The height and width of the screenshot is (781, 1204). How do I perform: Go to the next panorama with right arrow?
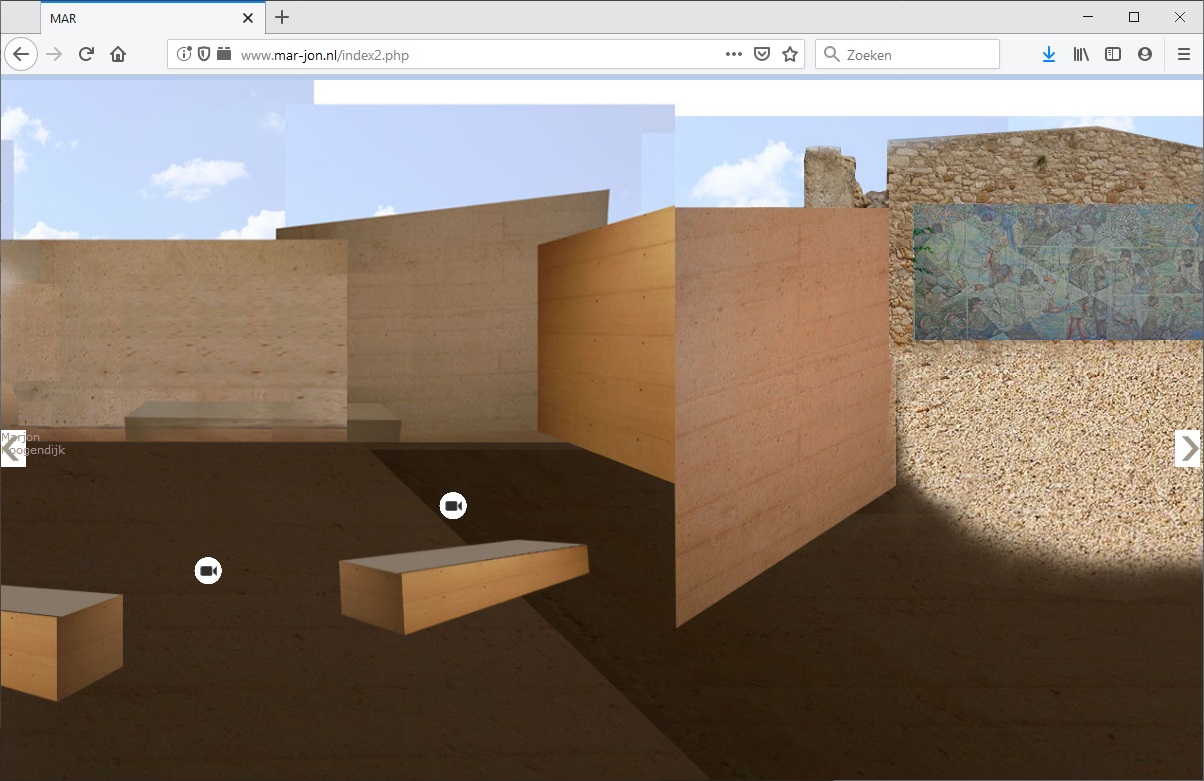click(x=1187, y=448)
